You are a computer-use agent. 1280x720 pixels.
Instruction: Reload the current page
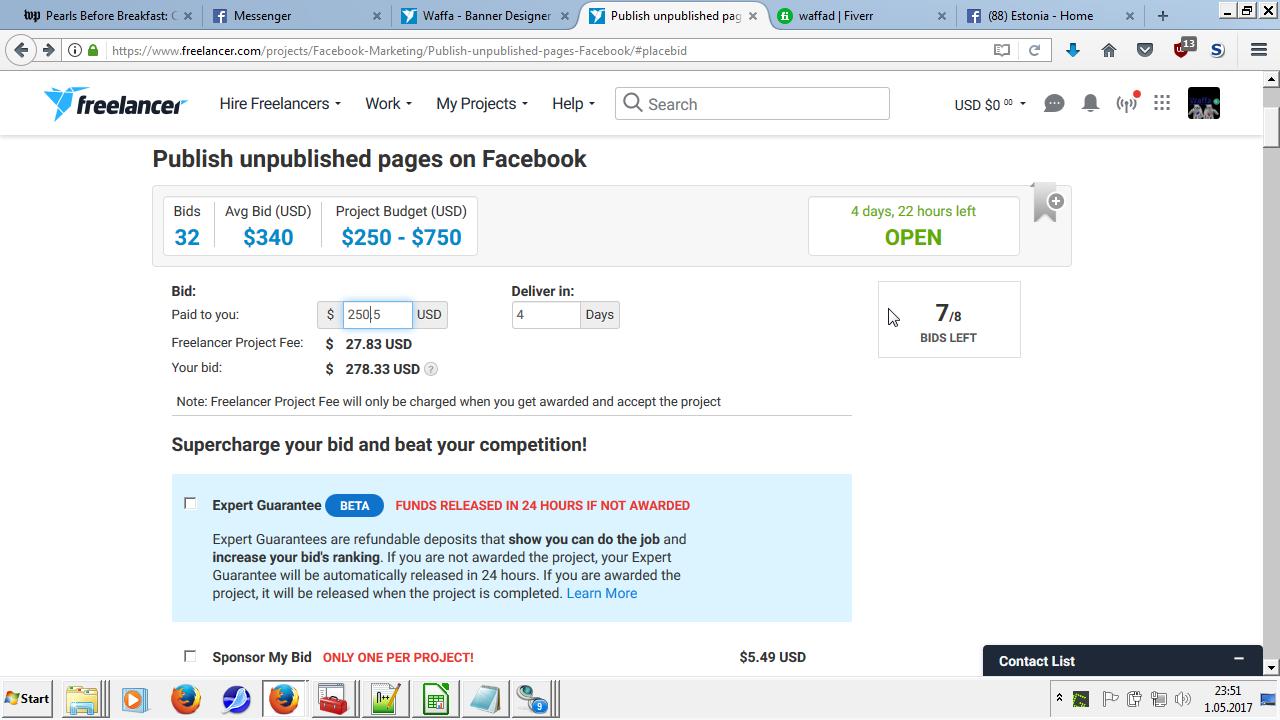[x=1035, y=50]
